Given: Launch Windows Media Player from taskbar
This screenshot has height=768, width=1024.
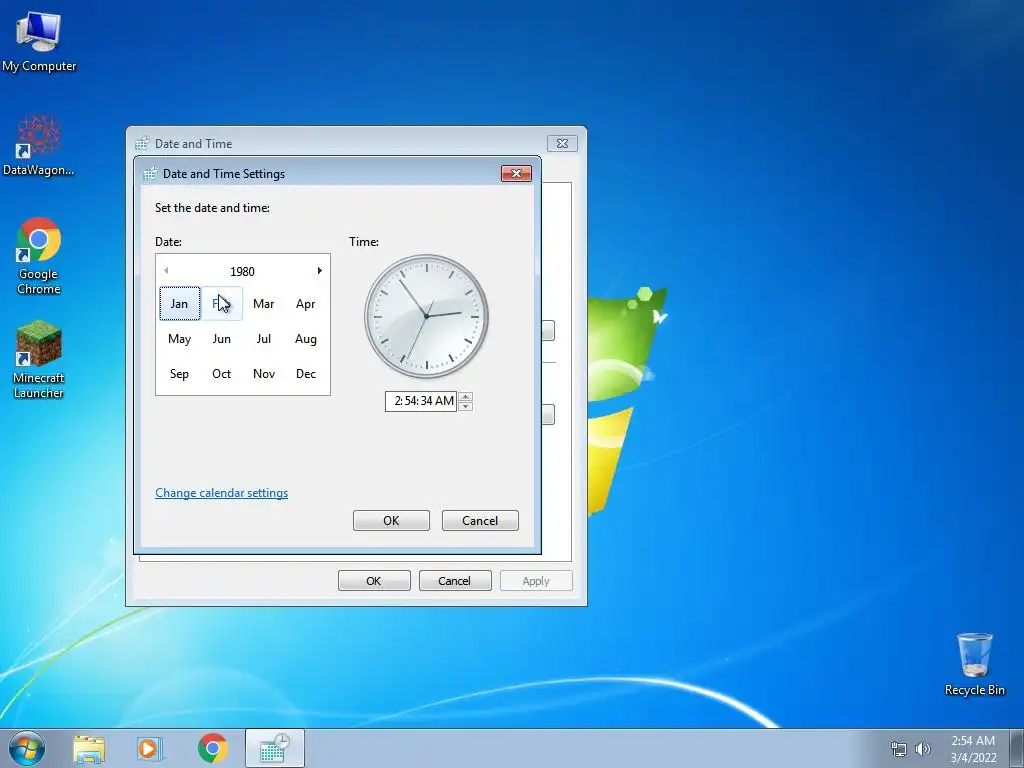Looking at the screenshot, I should point(150,749).
